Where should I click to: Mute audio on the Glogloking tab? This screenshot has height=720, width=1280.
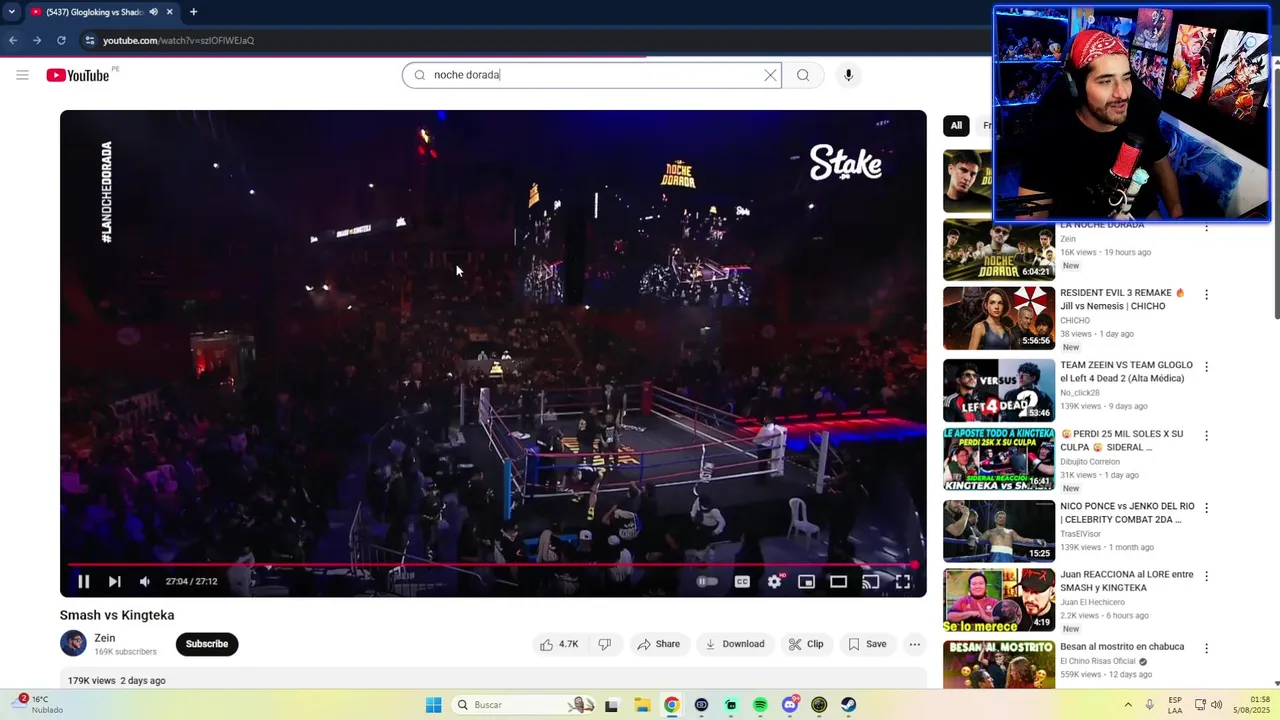pyautogui.click(x=153, y=12)
